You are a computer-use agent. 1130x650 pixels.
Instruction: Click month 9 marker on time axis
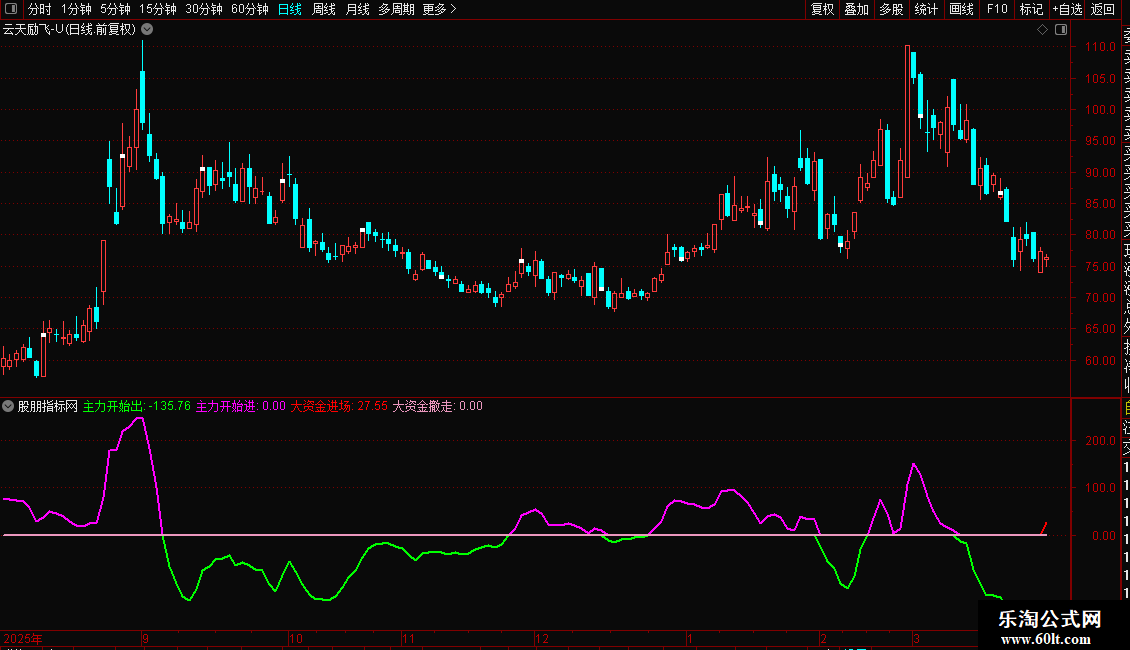146,638
